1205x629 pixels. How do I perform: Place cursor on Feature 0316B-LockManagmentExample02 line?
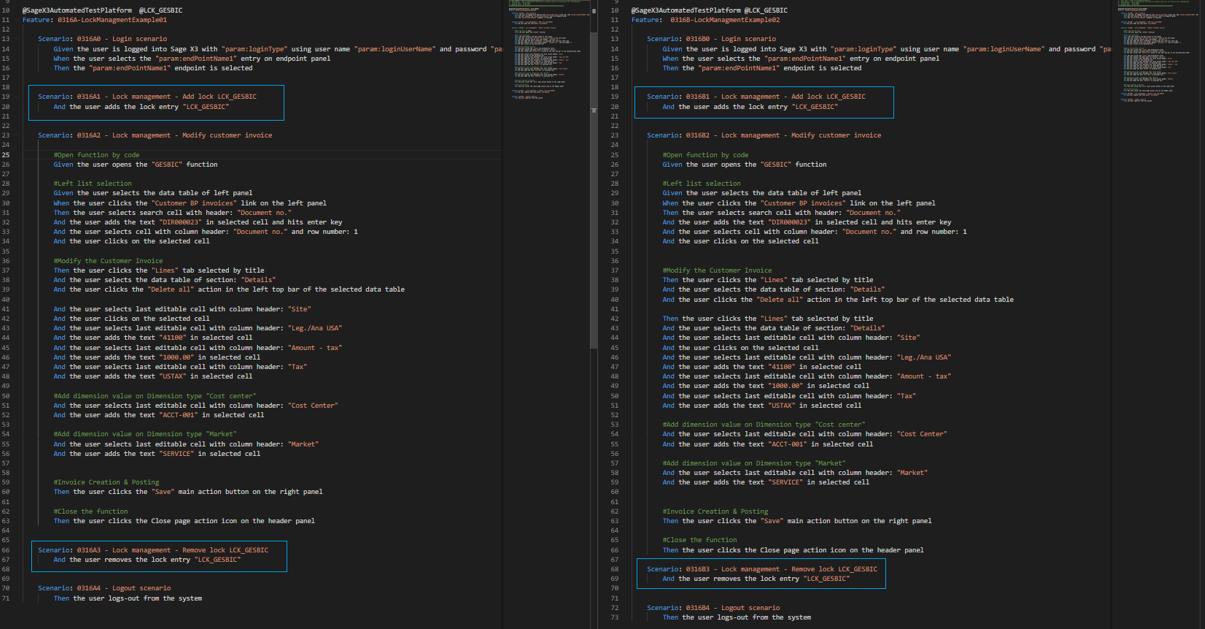pyautogui.click(x=705, y=20)
